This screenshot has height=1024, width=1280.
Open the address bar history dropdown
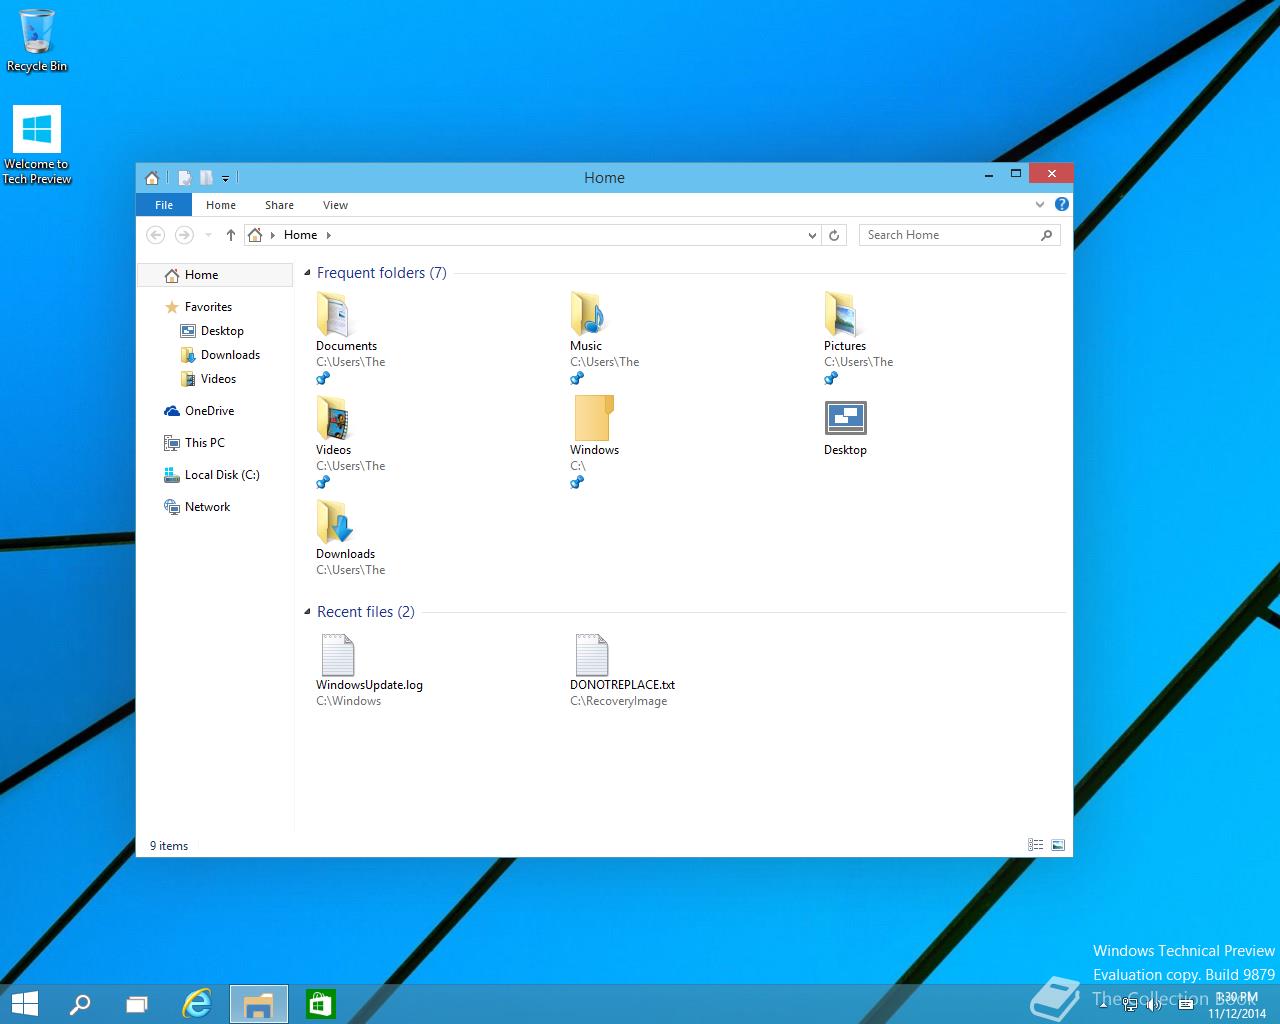point(812,235)
